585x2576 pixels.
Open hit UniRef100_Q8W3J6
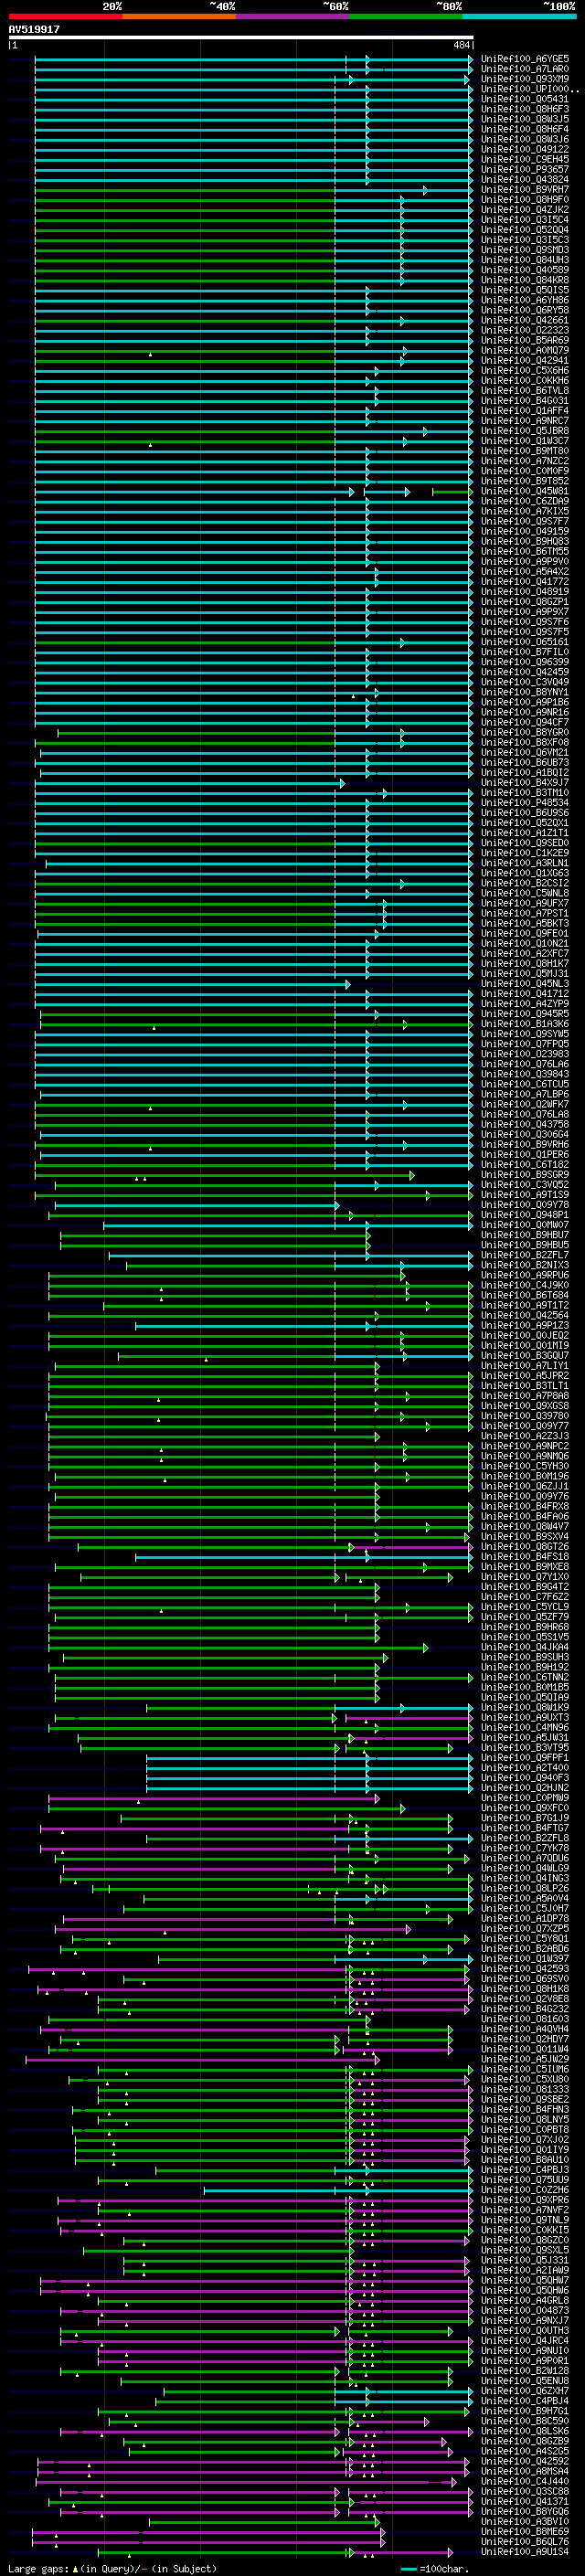pos(525,139)
